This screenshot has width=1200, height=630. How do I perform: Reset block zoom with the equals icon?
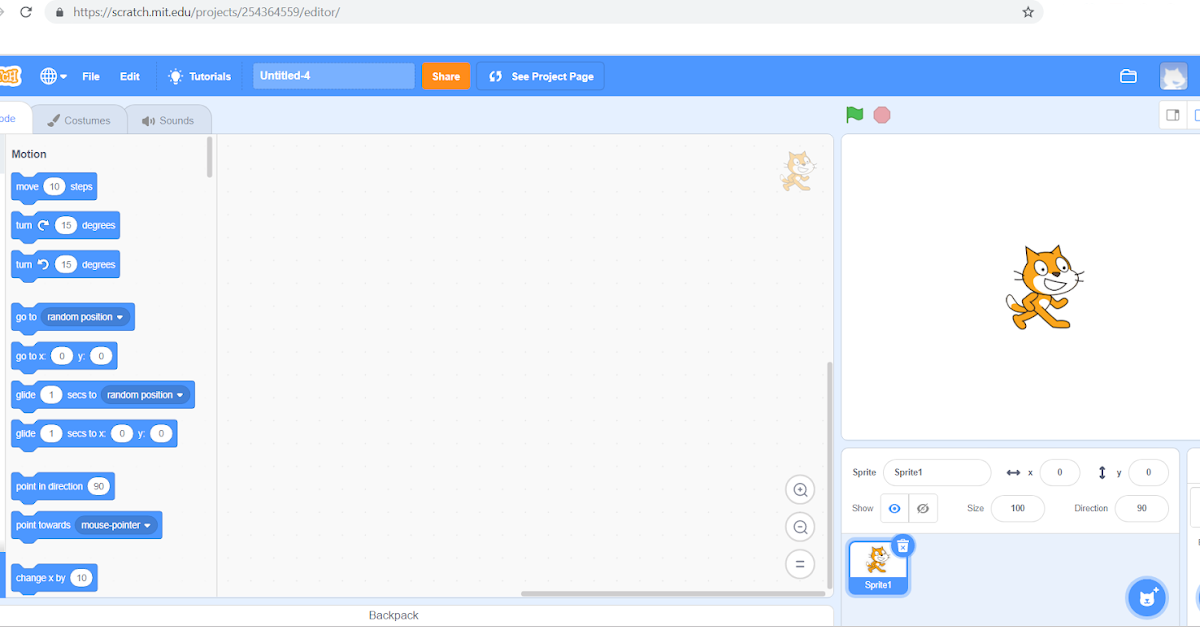800,563
